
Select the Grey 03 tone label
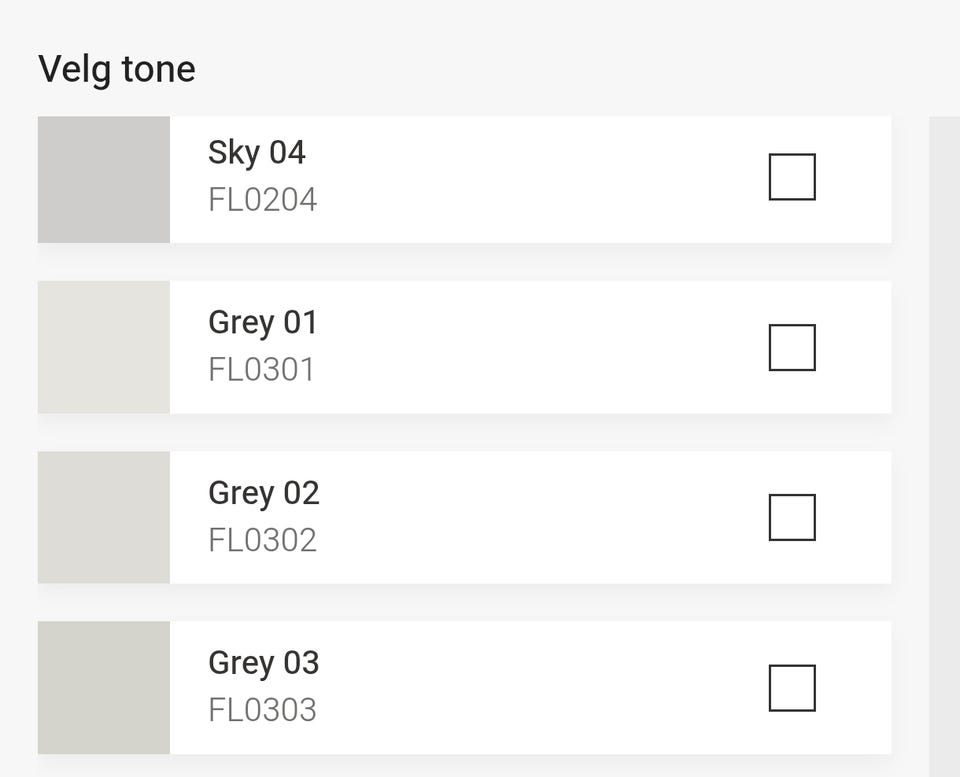264,663
